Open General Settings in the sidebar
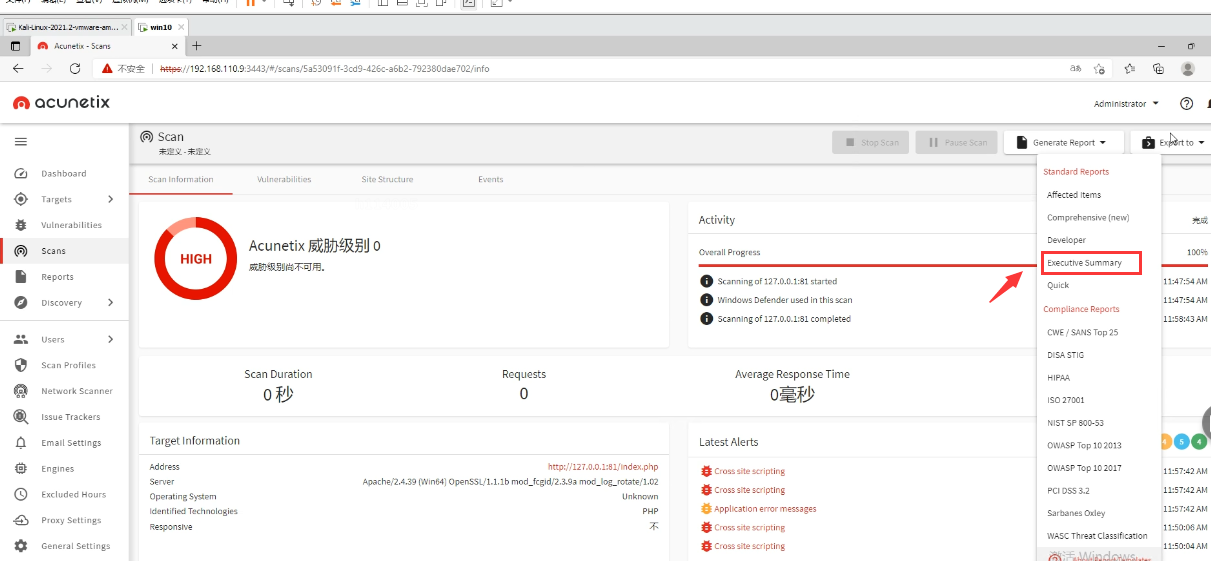Image resolution: width=1211 pixels, height=561 pixels. pos(75,547)
